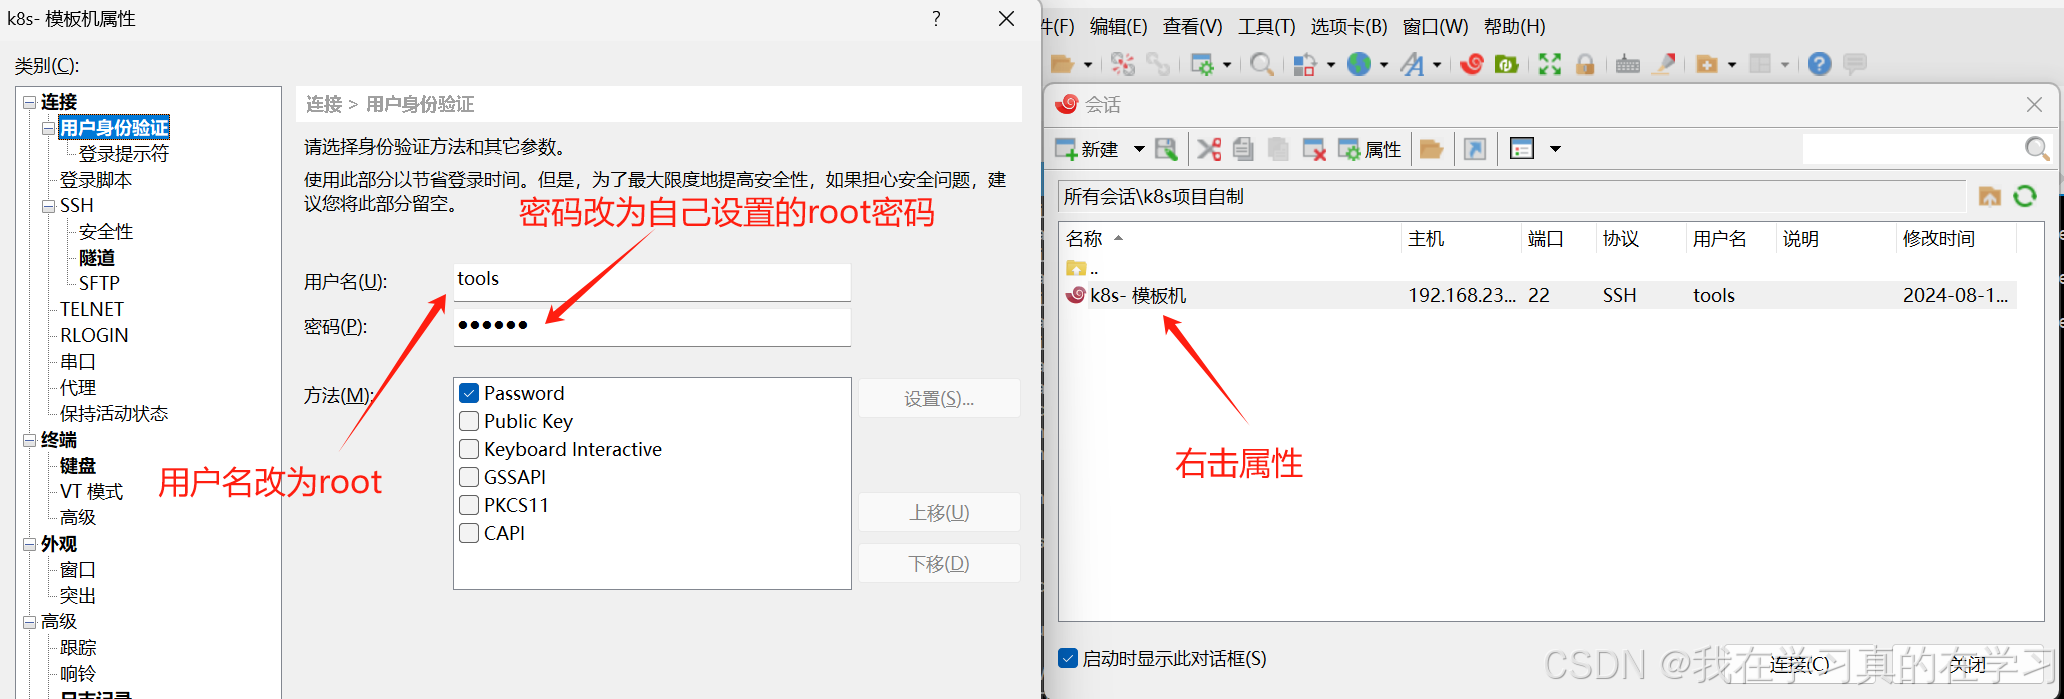The image size is (2064, 699).
Task: Click the search magnifier in Sessions dialog
Action: [x=2036, y=149]
